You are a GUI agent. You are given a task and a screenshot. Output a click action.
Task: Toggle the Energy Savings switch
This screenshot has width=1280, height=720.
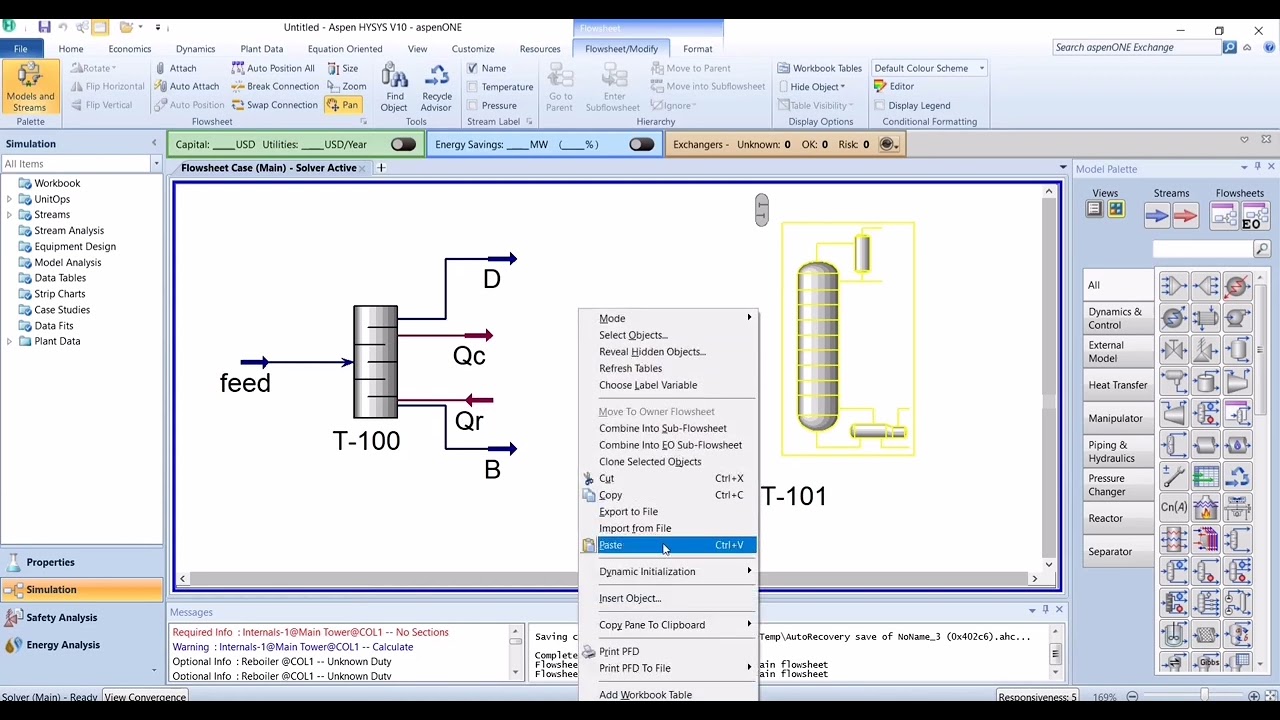(641, 145)
